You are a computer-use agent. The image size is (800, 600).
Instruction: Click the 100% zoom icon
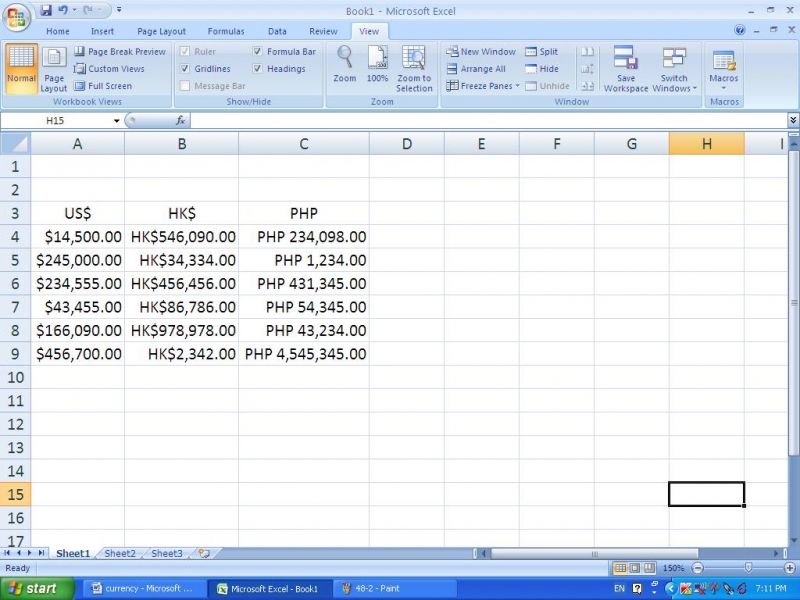tap(378, 68)
